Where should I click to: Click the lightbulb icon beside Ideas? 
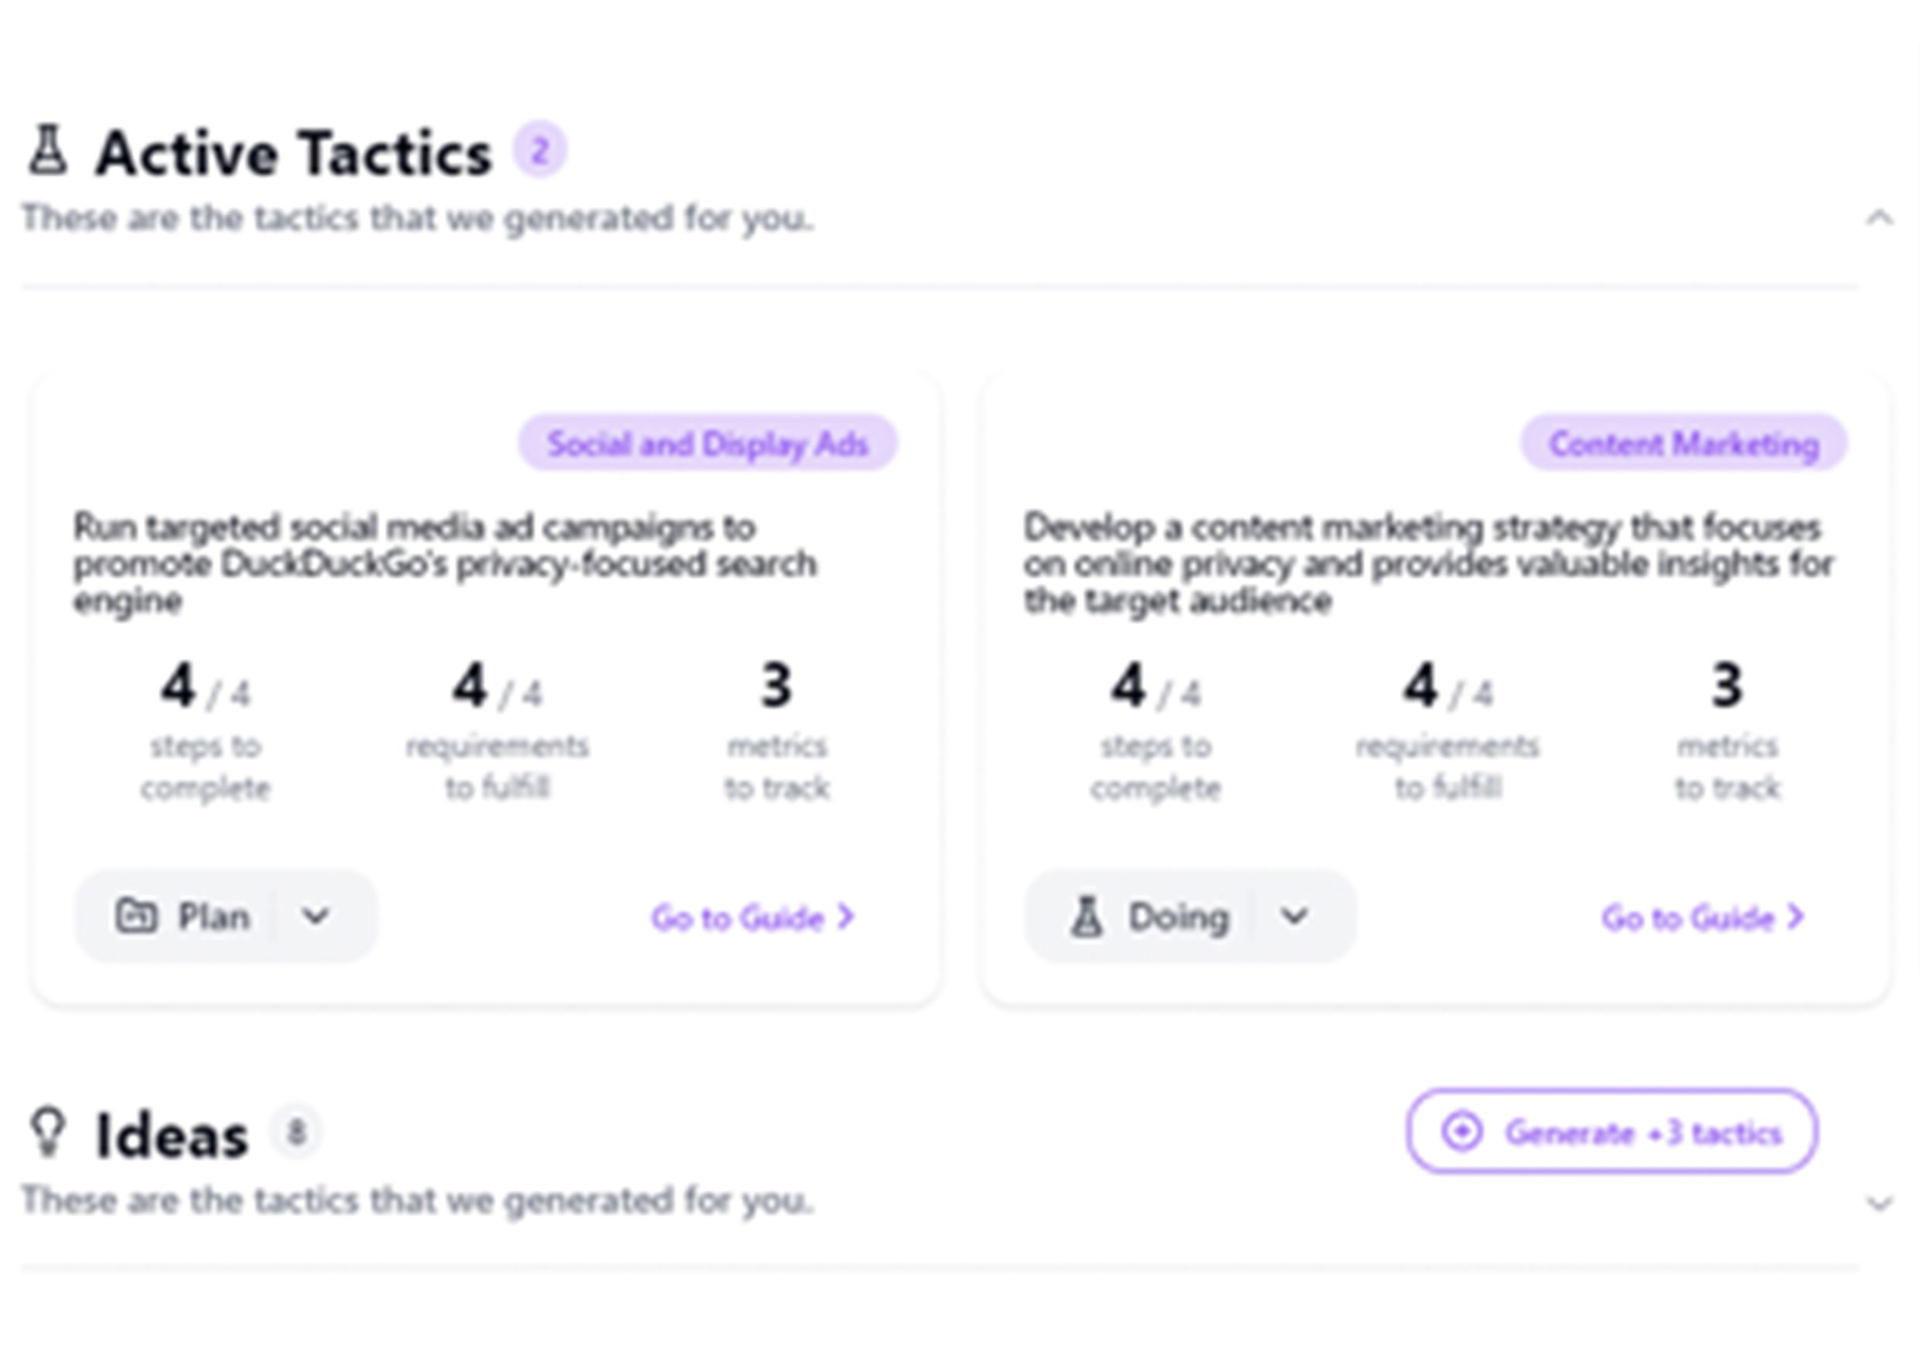47,1131
